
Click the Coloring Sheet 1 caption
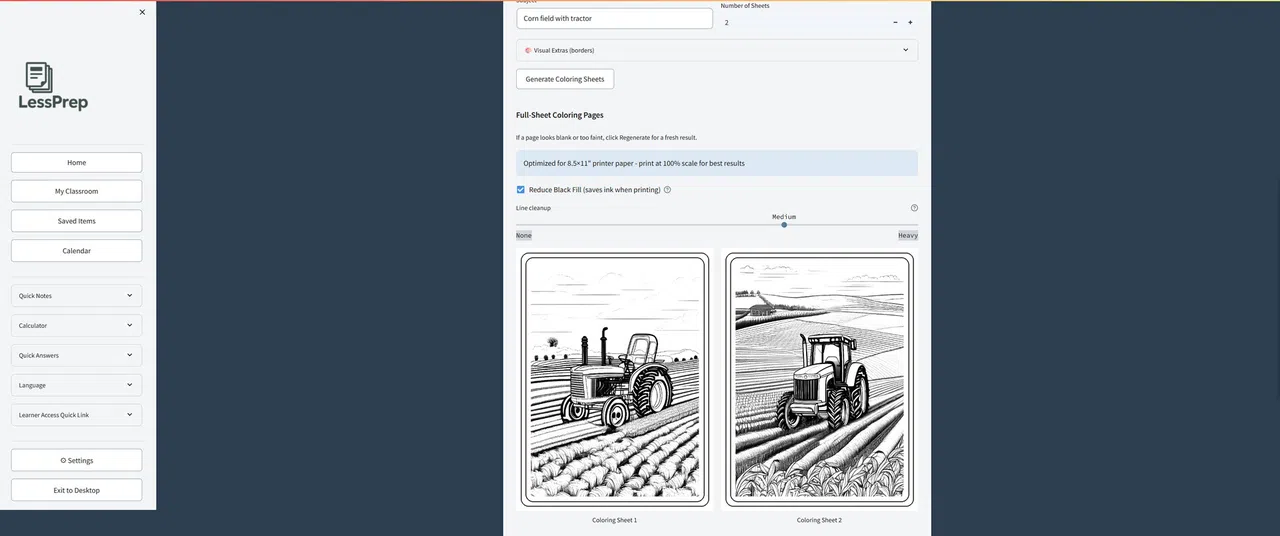[x=614, y=520]
